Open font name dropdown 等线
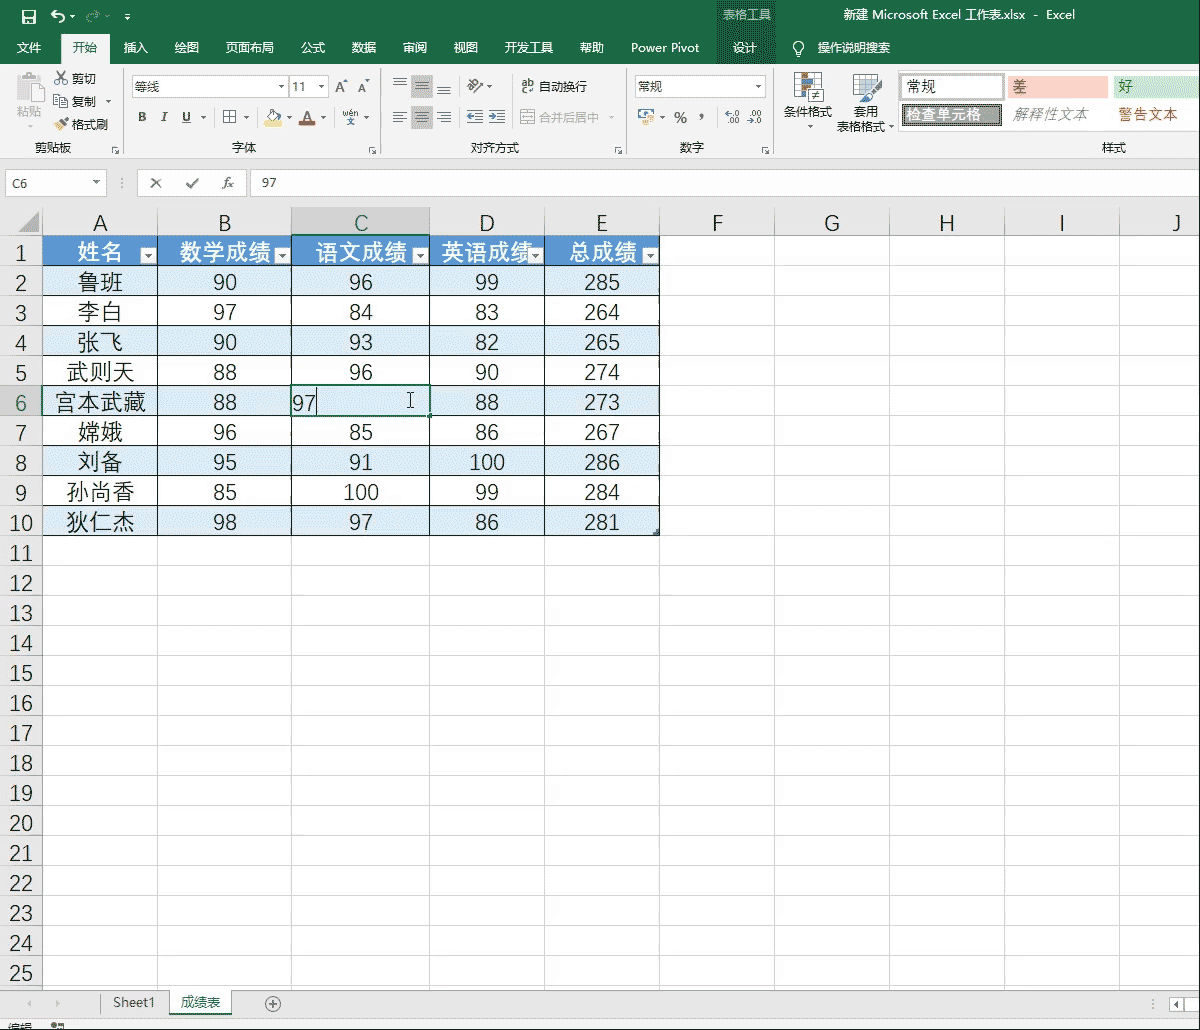 [281, 87]
